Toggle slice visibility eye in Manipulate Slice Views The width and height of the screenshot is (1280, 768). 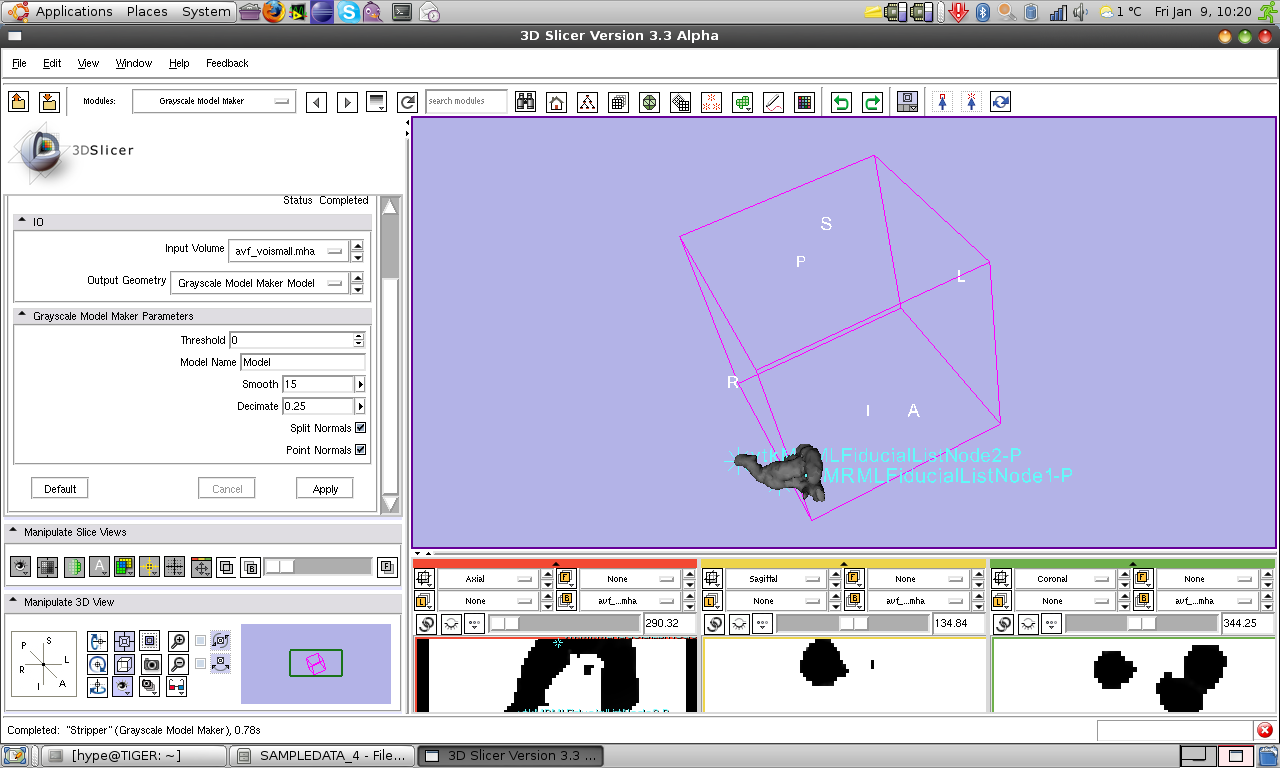[20, 567]
